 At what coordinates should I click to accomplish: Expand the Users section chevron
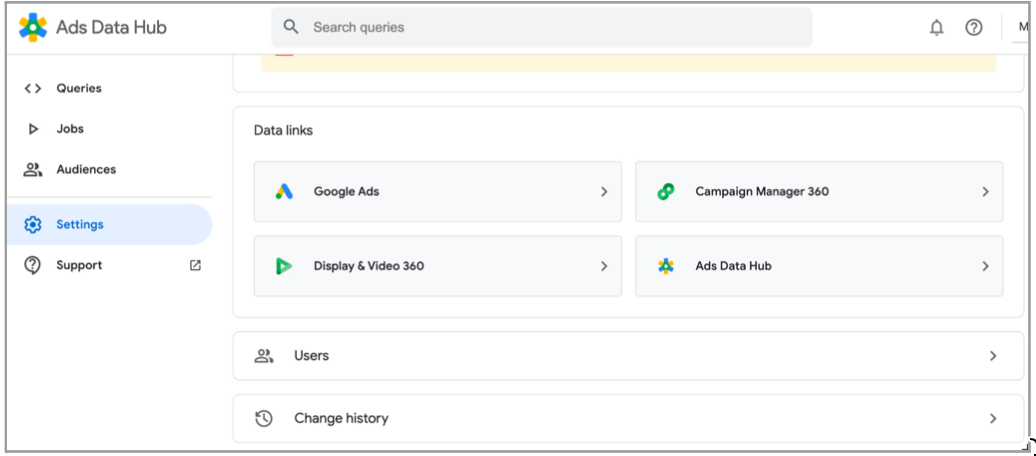tap(992, 356)
